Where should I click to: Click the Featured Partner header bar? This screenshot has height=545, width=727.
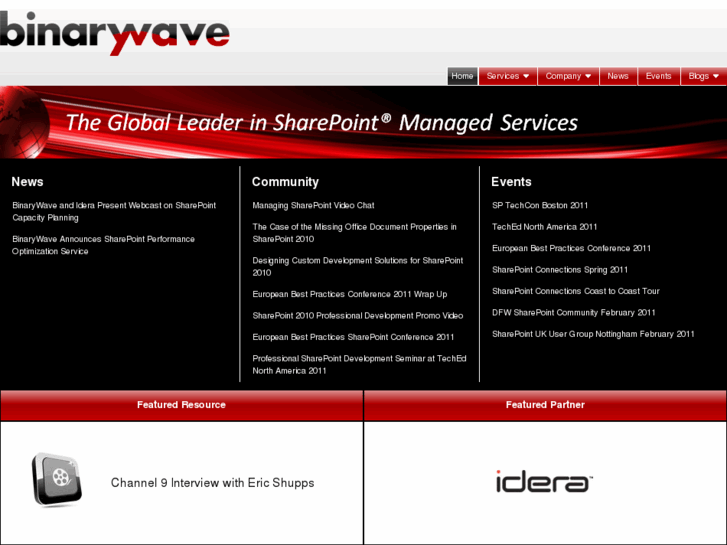click(x=545, y=405)
